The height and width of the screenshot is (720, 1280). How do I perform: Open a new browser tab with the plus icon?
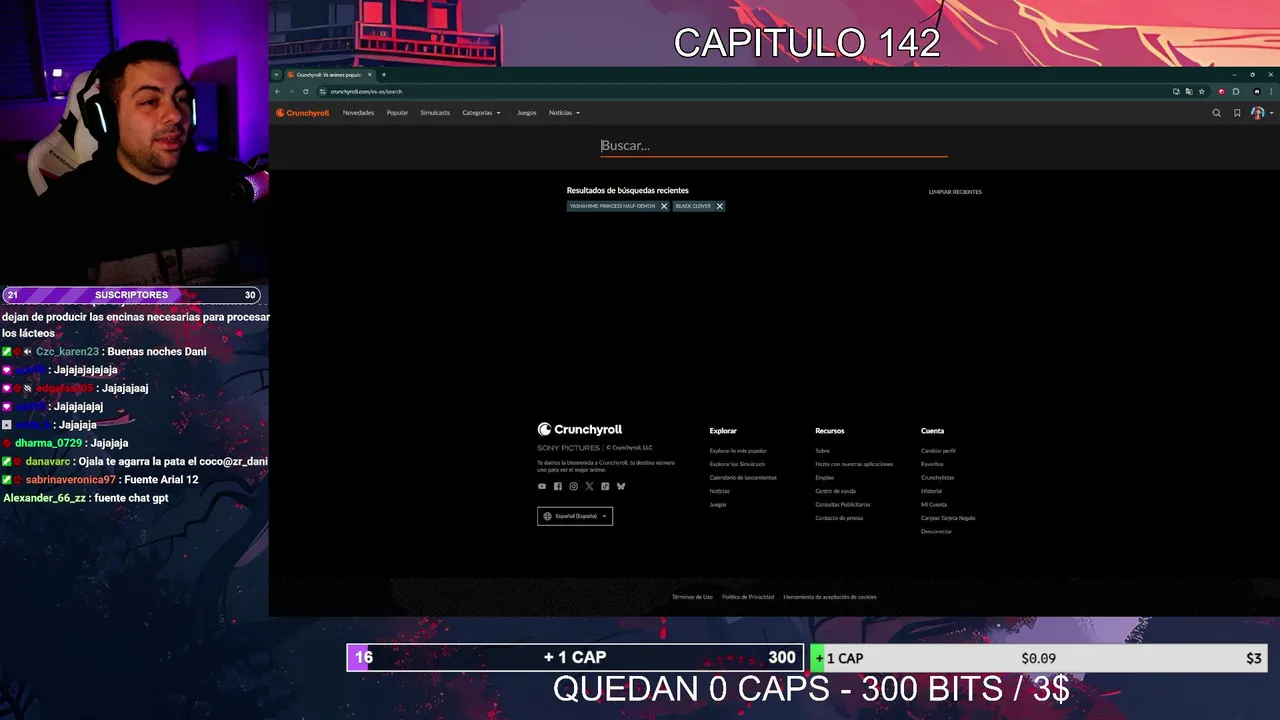(x=384, y=75)
